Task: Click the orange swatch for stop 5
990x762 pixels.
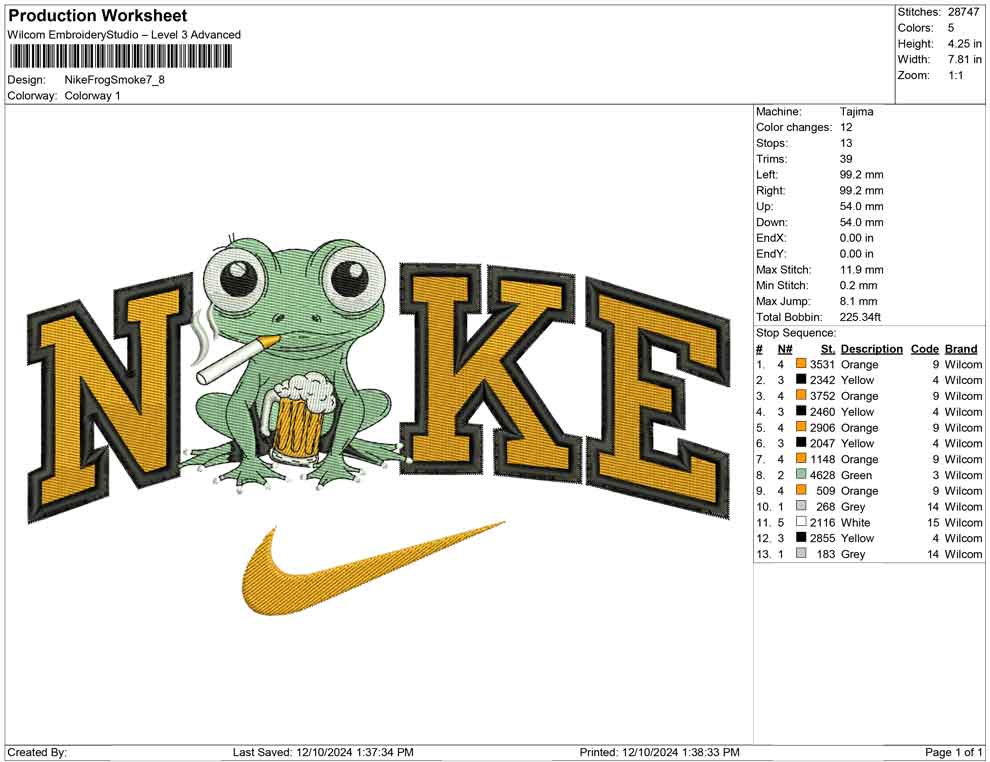Action: (801, 427)
